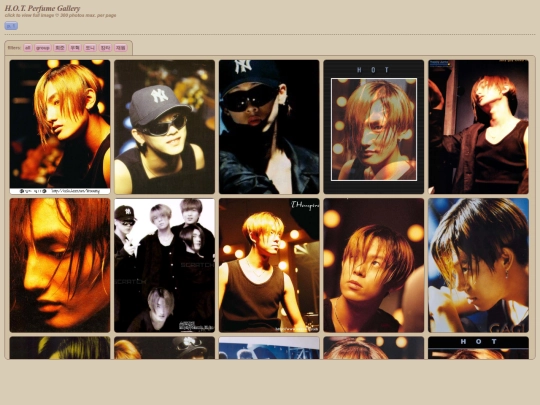The width and height of the screenshot is (540, 405).
Task: Open photo of man leaning back in black tank top
Action: [x=478, y=127]
